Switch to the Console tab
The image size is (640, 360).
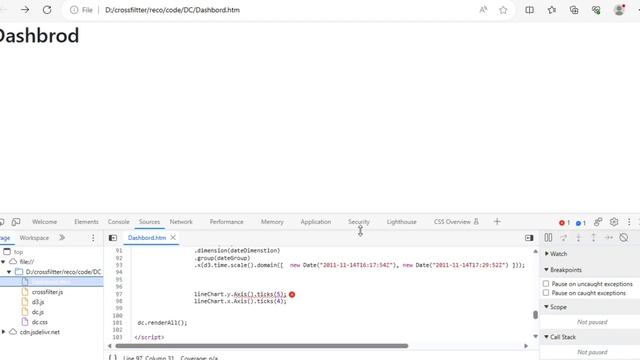coord(118,222)
